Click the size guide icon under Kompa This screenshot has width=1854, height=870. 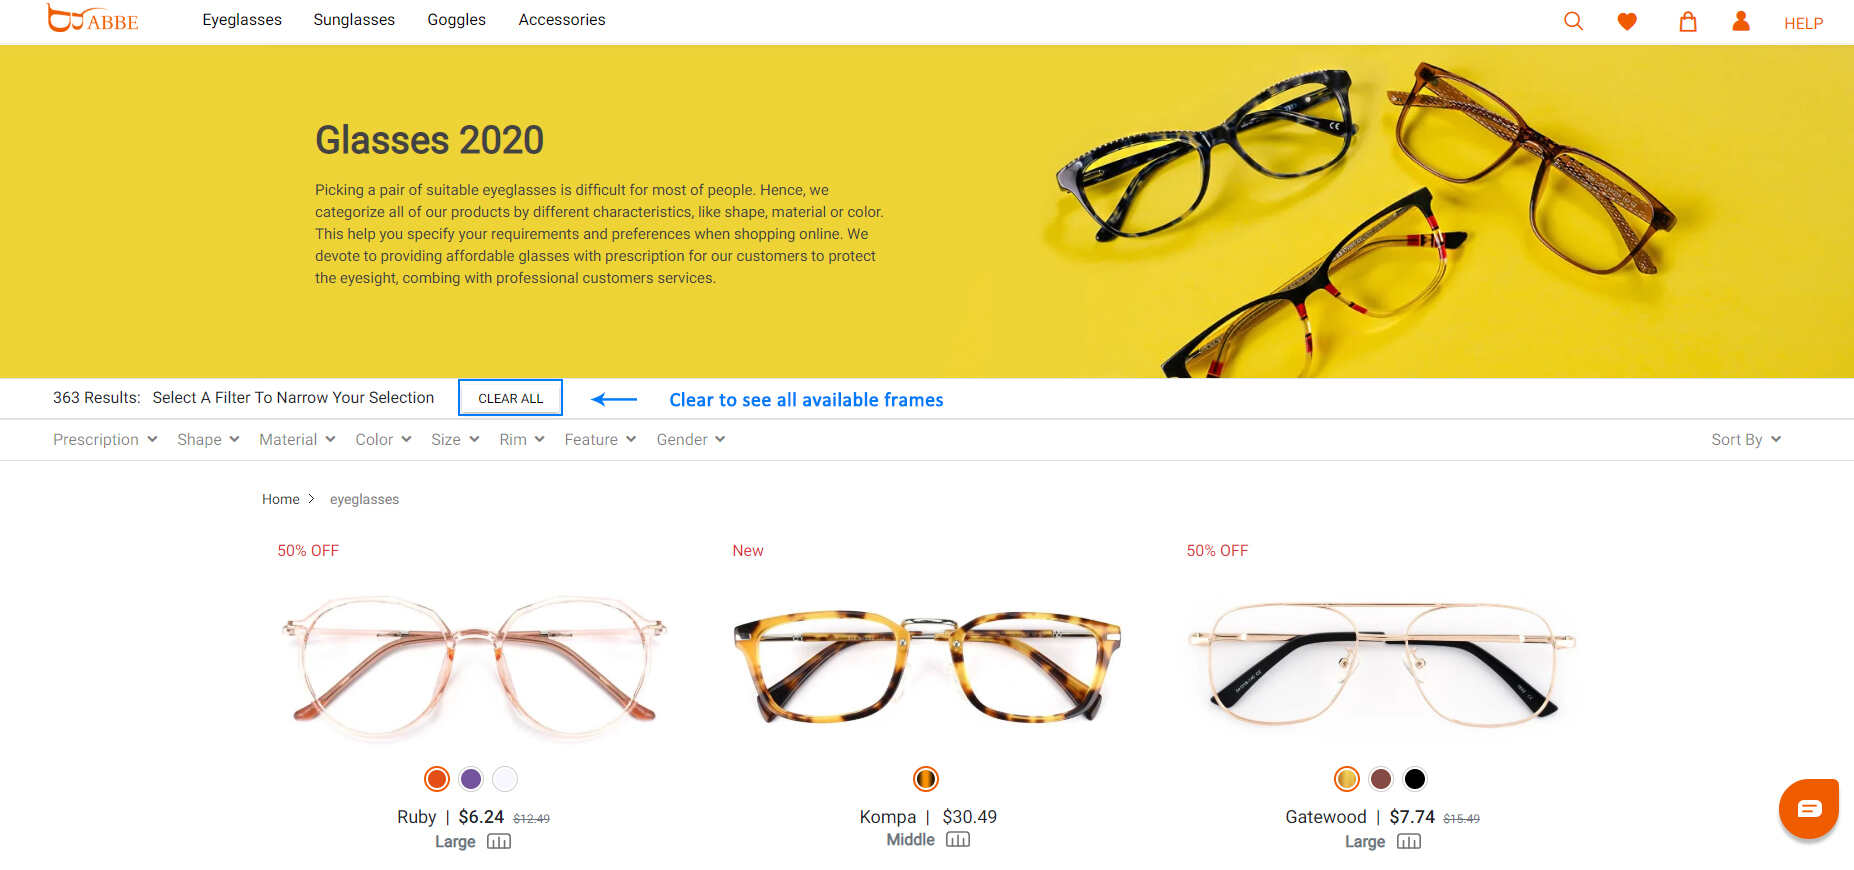click(x=958, y=840)
